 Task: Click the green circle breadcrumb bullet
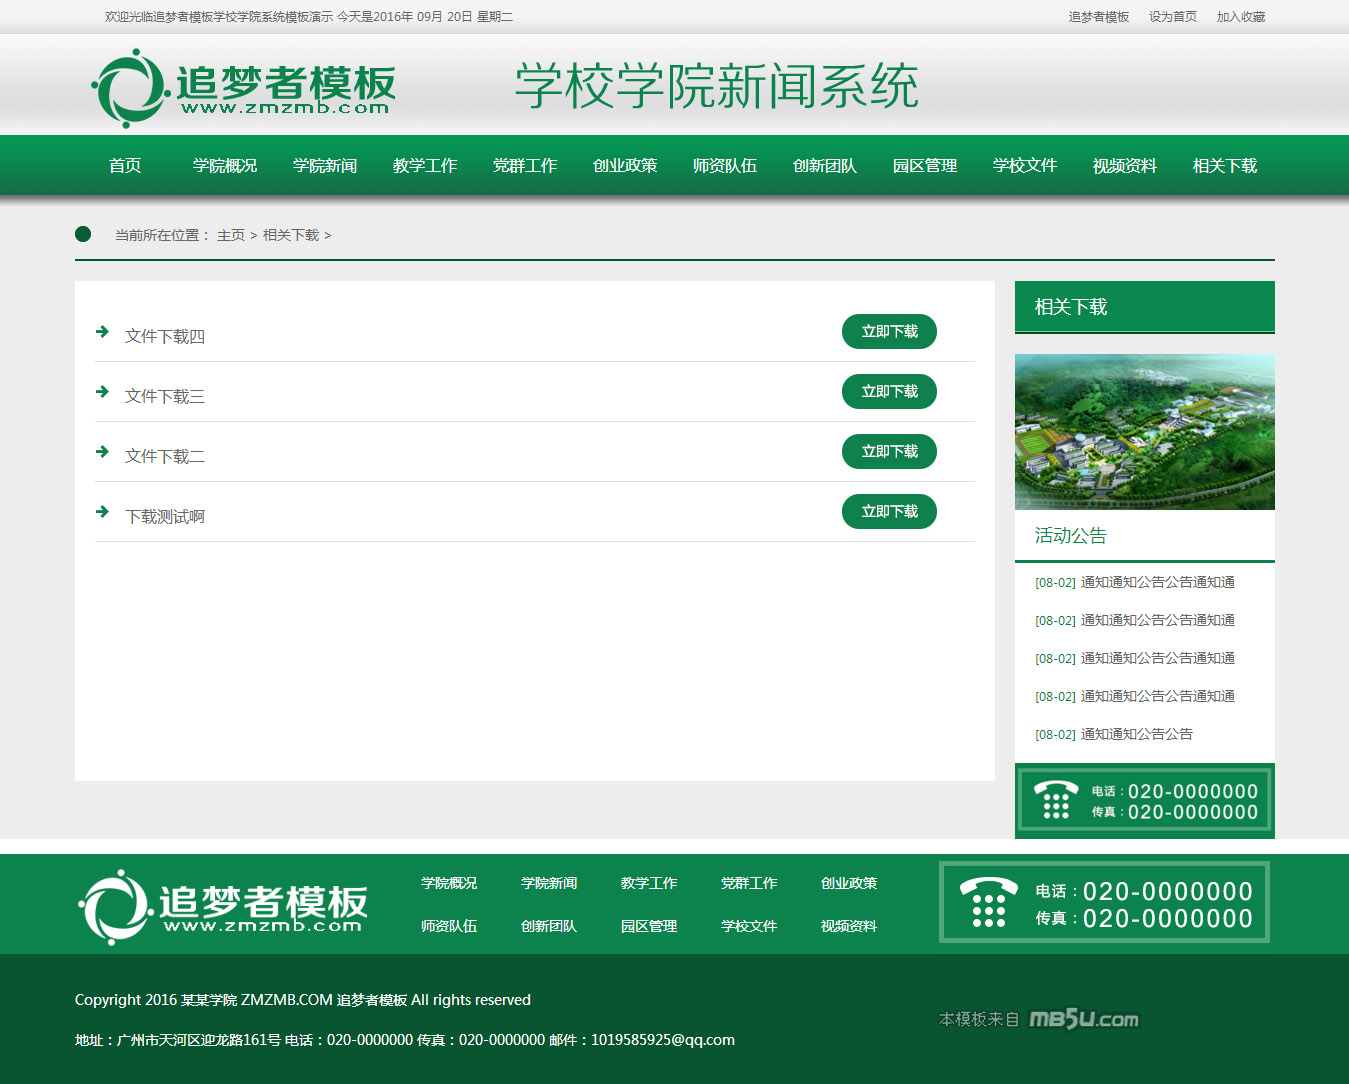click(83, 234)
